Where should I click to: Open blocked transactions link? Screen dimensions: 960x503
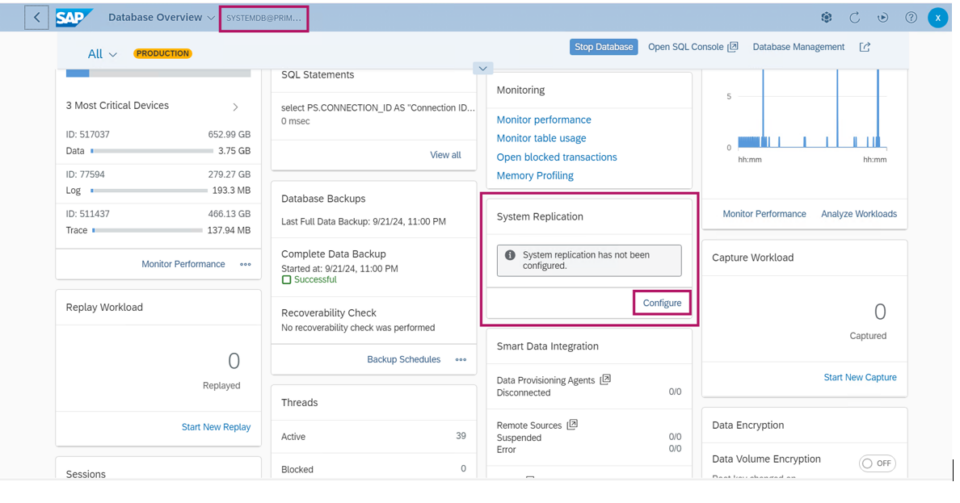coord(557,157)
